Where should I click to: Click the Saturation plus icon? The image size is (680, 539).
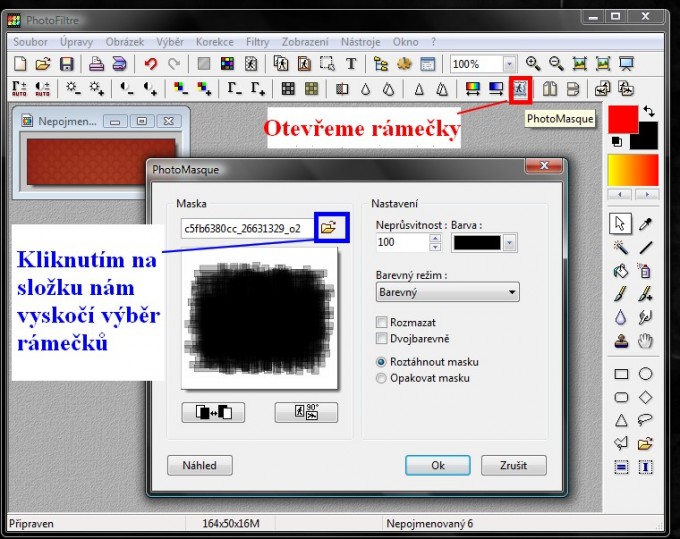[204, 88]
